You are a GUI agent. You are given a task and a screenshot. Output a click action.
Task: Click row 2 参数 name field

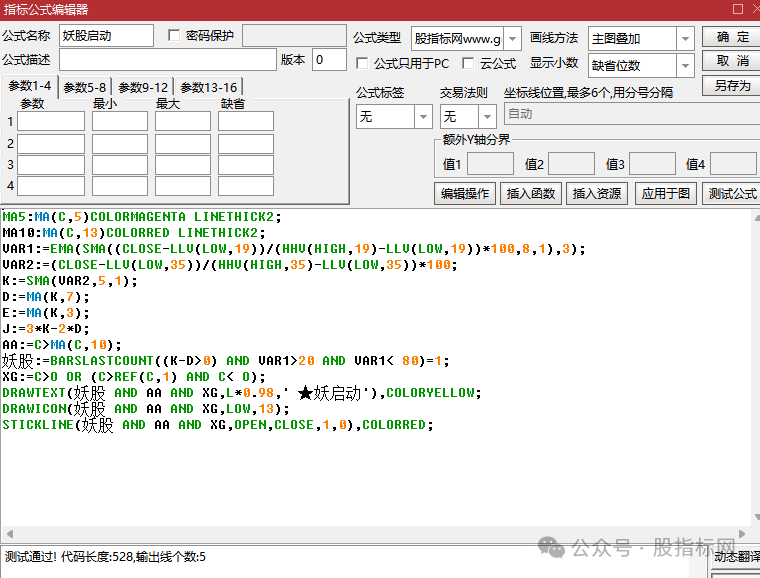(x=51, y=144)
